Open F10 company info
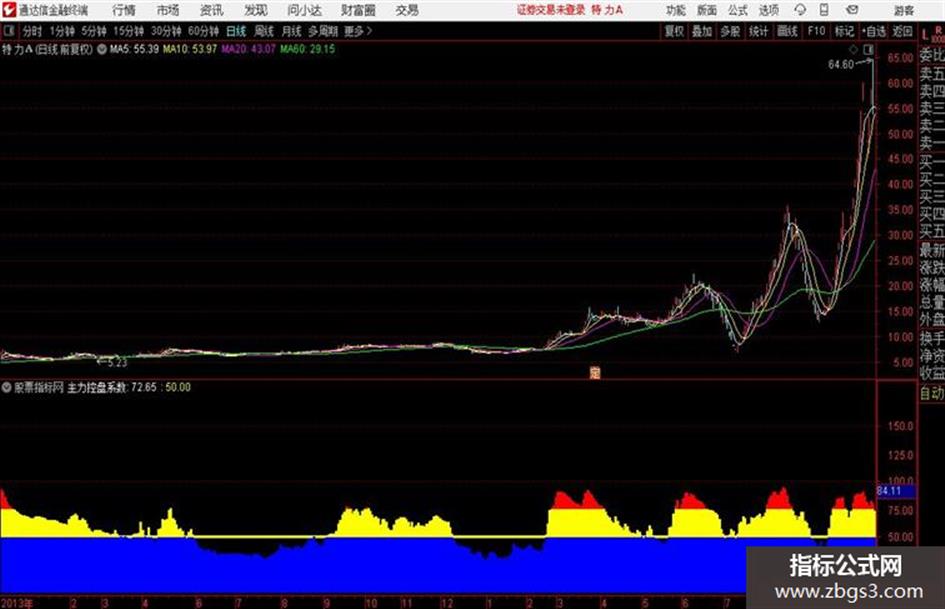This screenshot has width=945, height=609. (x=816, y=31)
